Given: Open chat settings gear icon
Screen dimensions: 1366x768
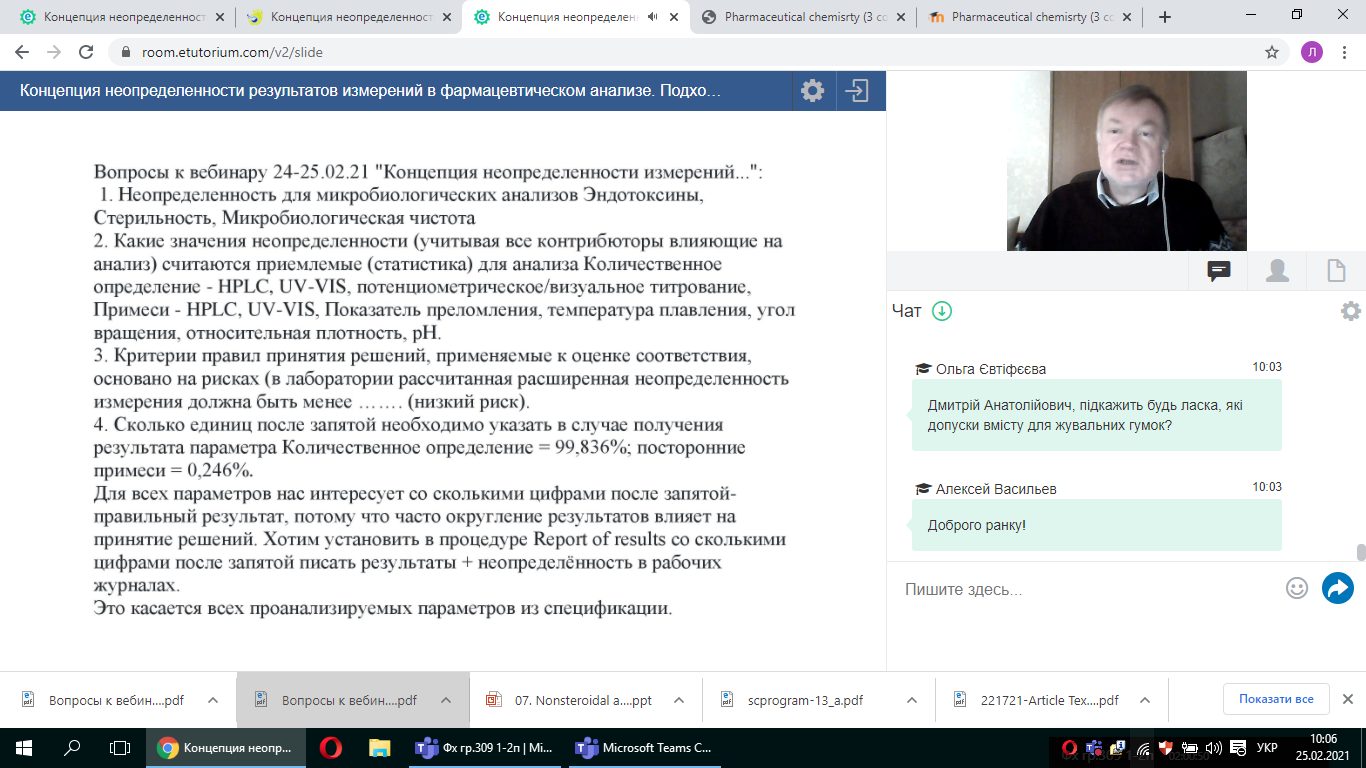Looking at the screenshot, I should (x=1350, y=311).
